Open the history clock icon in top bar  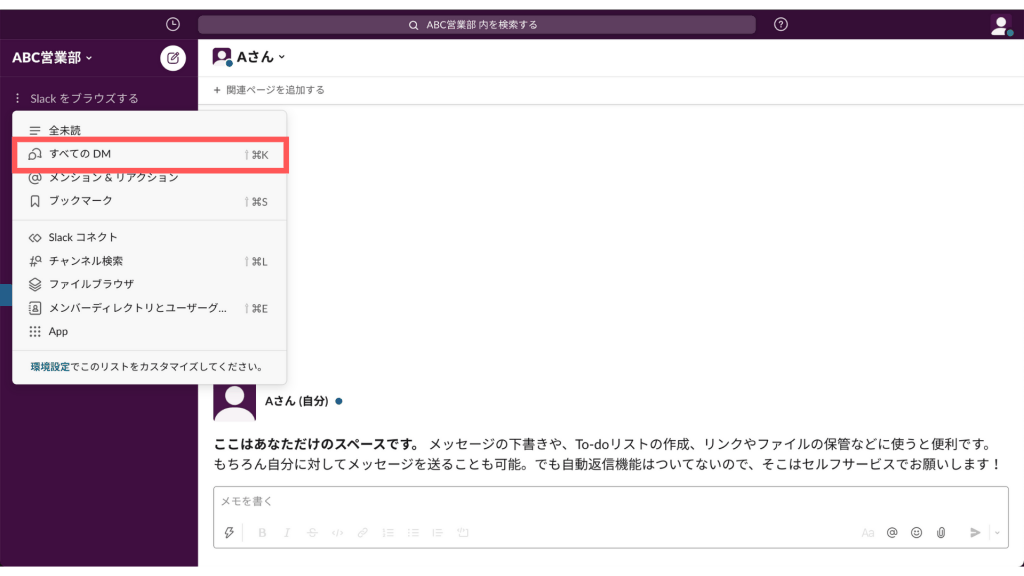(x=170, y=22)
